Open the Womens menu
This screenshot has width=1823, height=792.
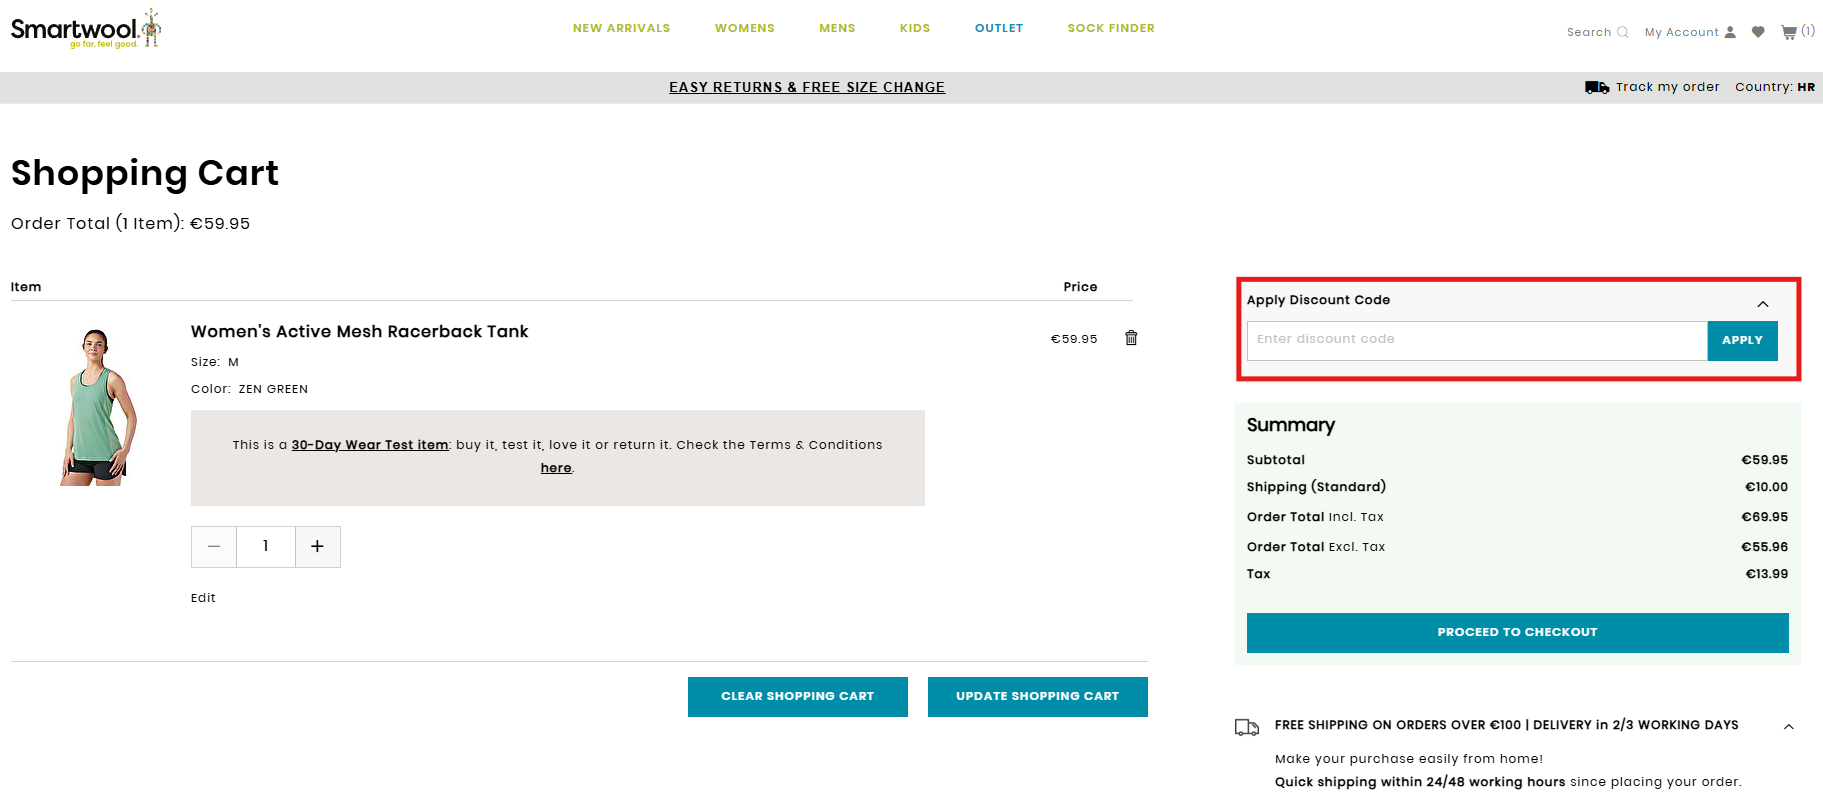[744, 28]
